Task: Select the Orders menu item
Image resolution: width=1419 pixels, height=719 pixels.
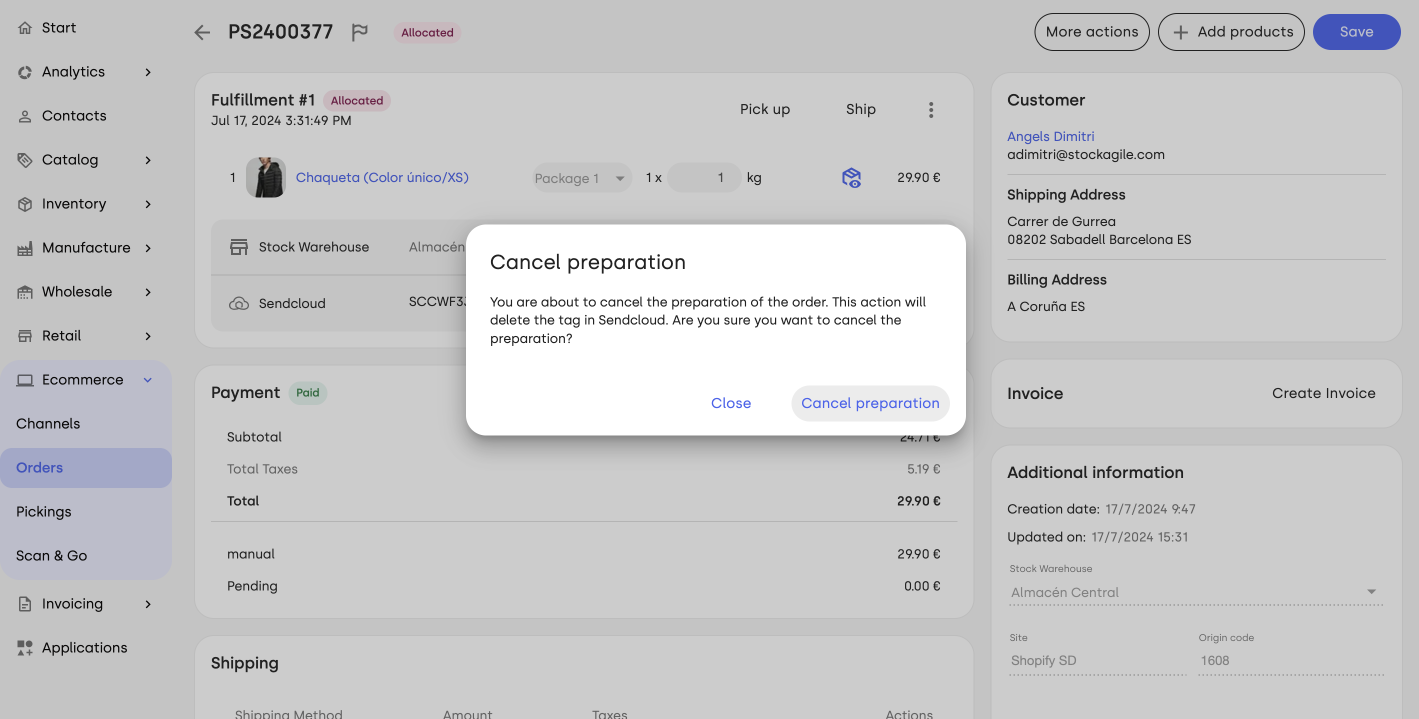Action: click(x=86, y=468)
